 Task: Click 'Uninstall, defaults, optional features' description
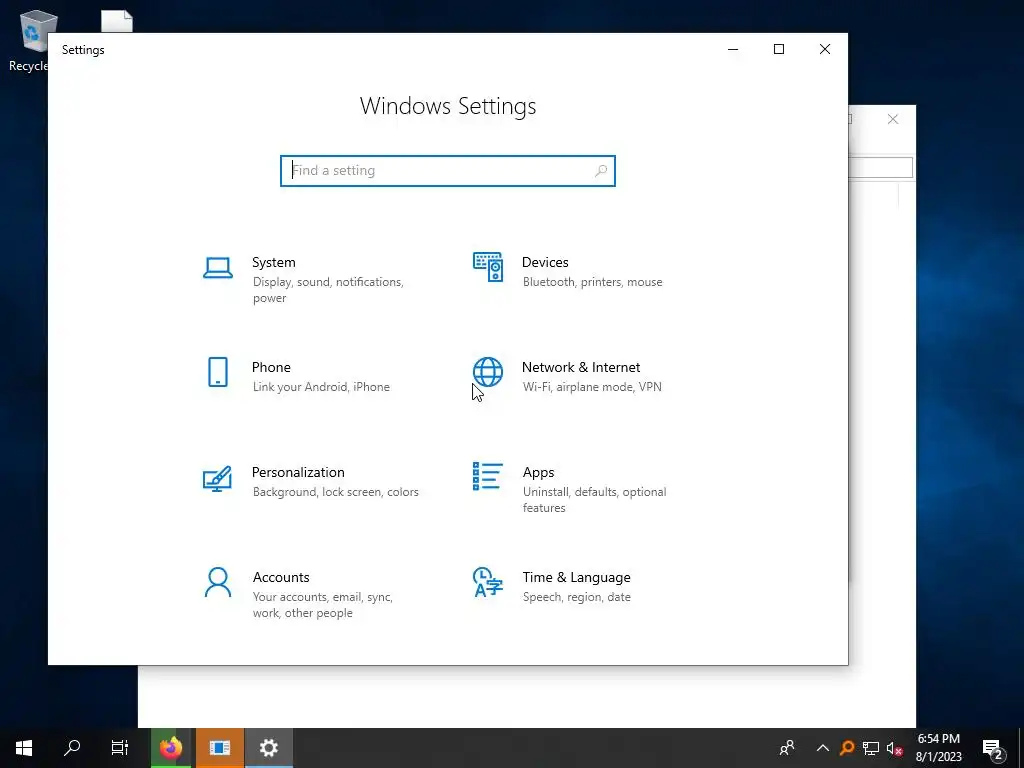coord(594,500)
